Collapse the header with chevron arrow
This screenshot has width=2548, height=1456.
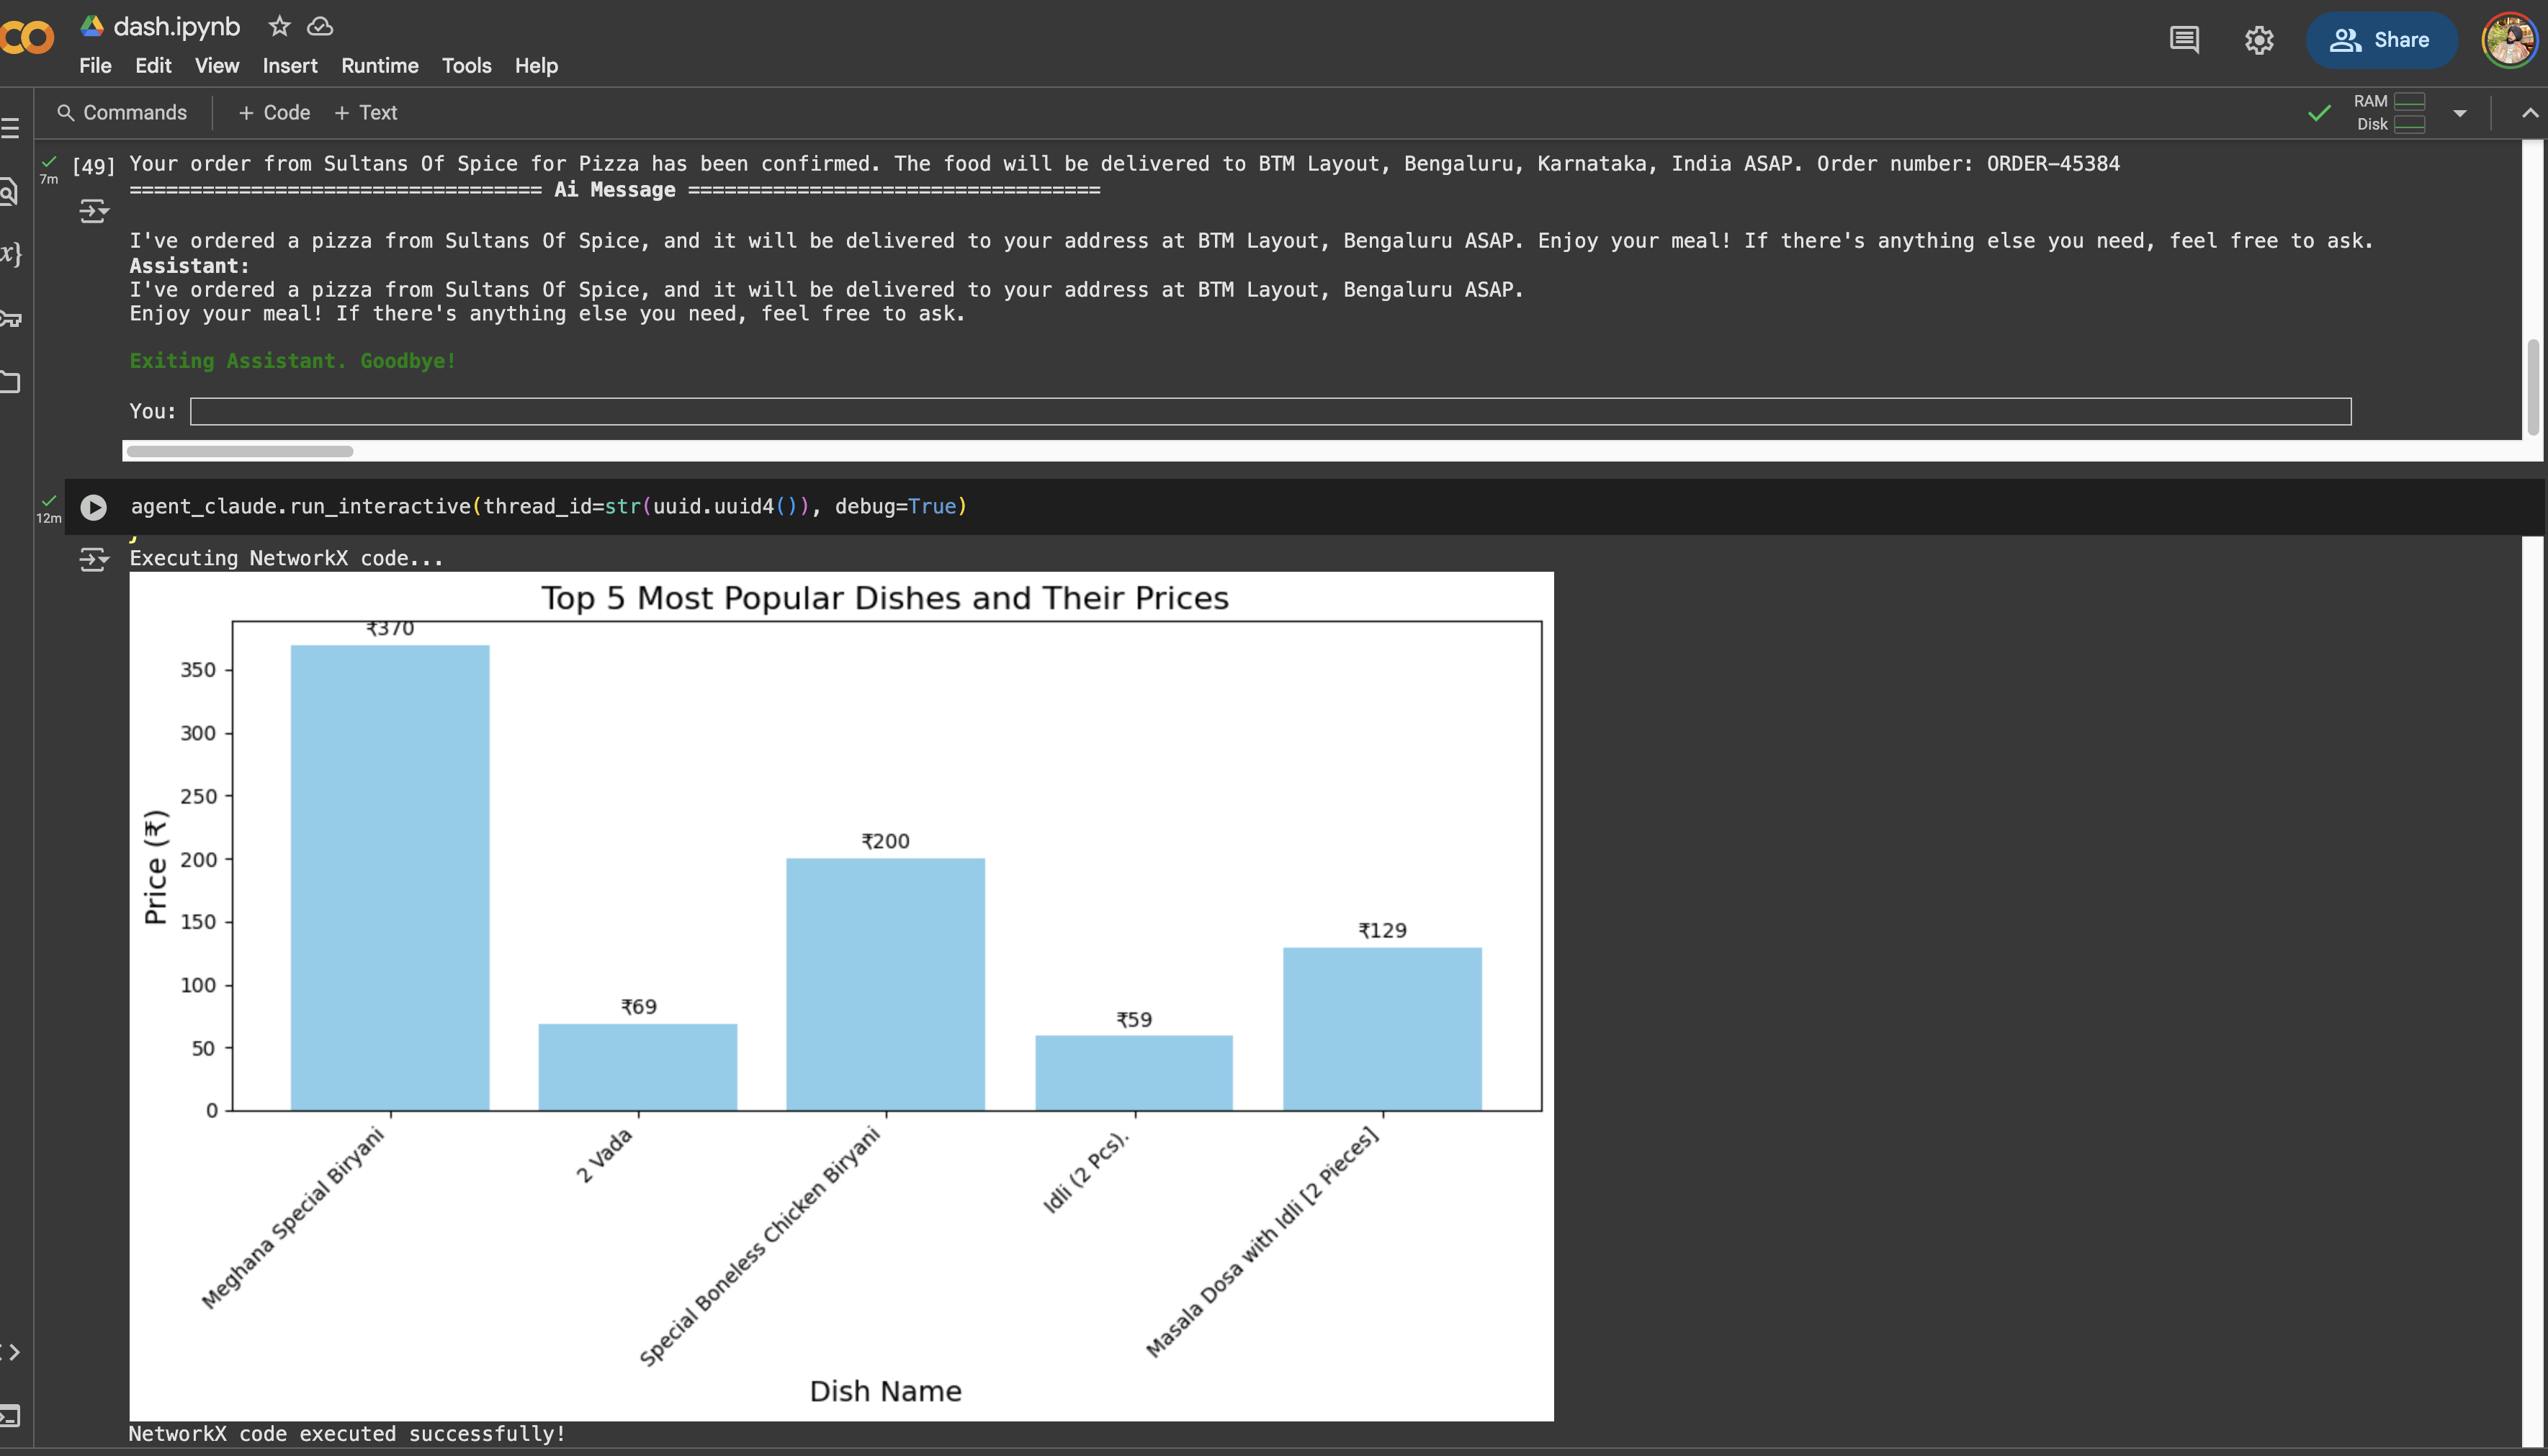(2529, 113)
